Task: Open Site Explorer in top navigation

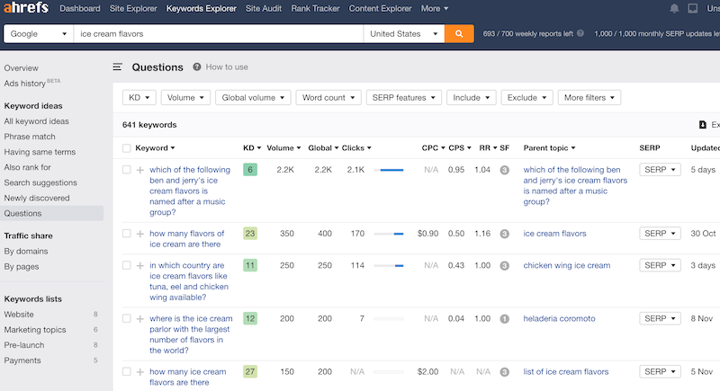Action: (133, 8)
